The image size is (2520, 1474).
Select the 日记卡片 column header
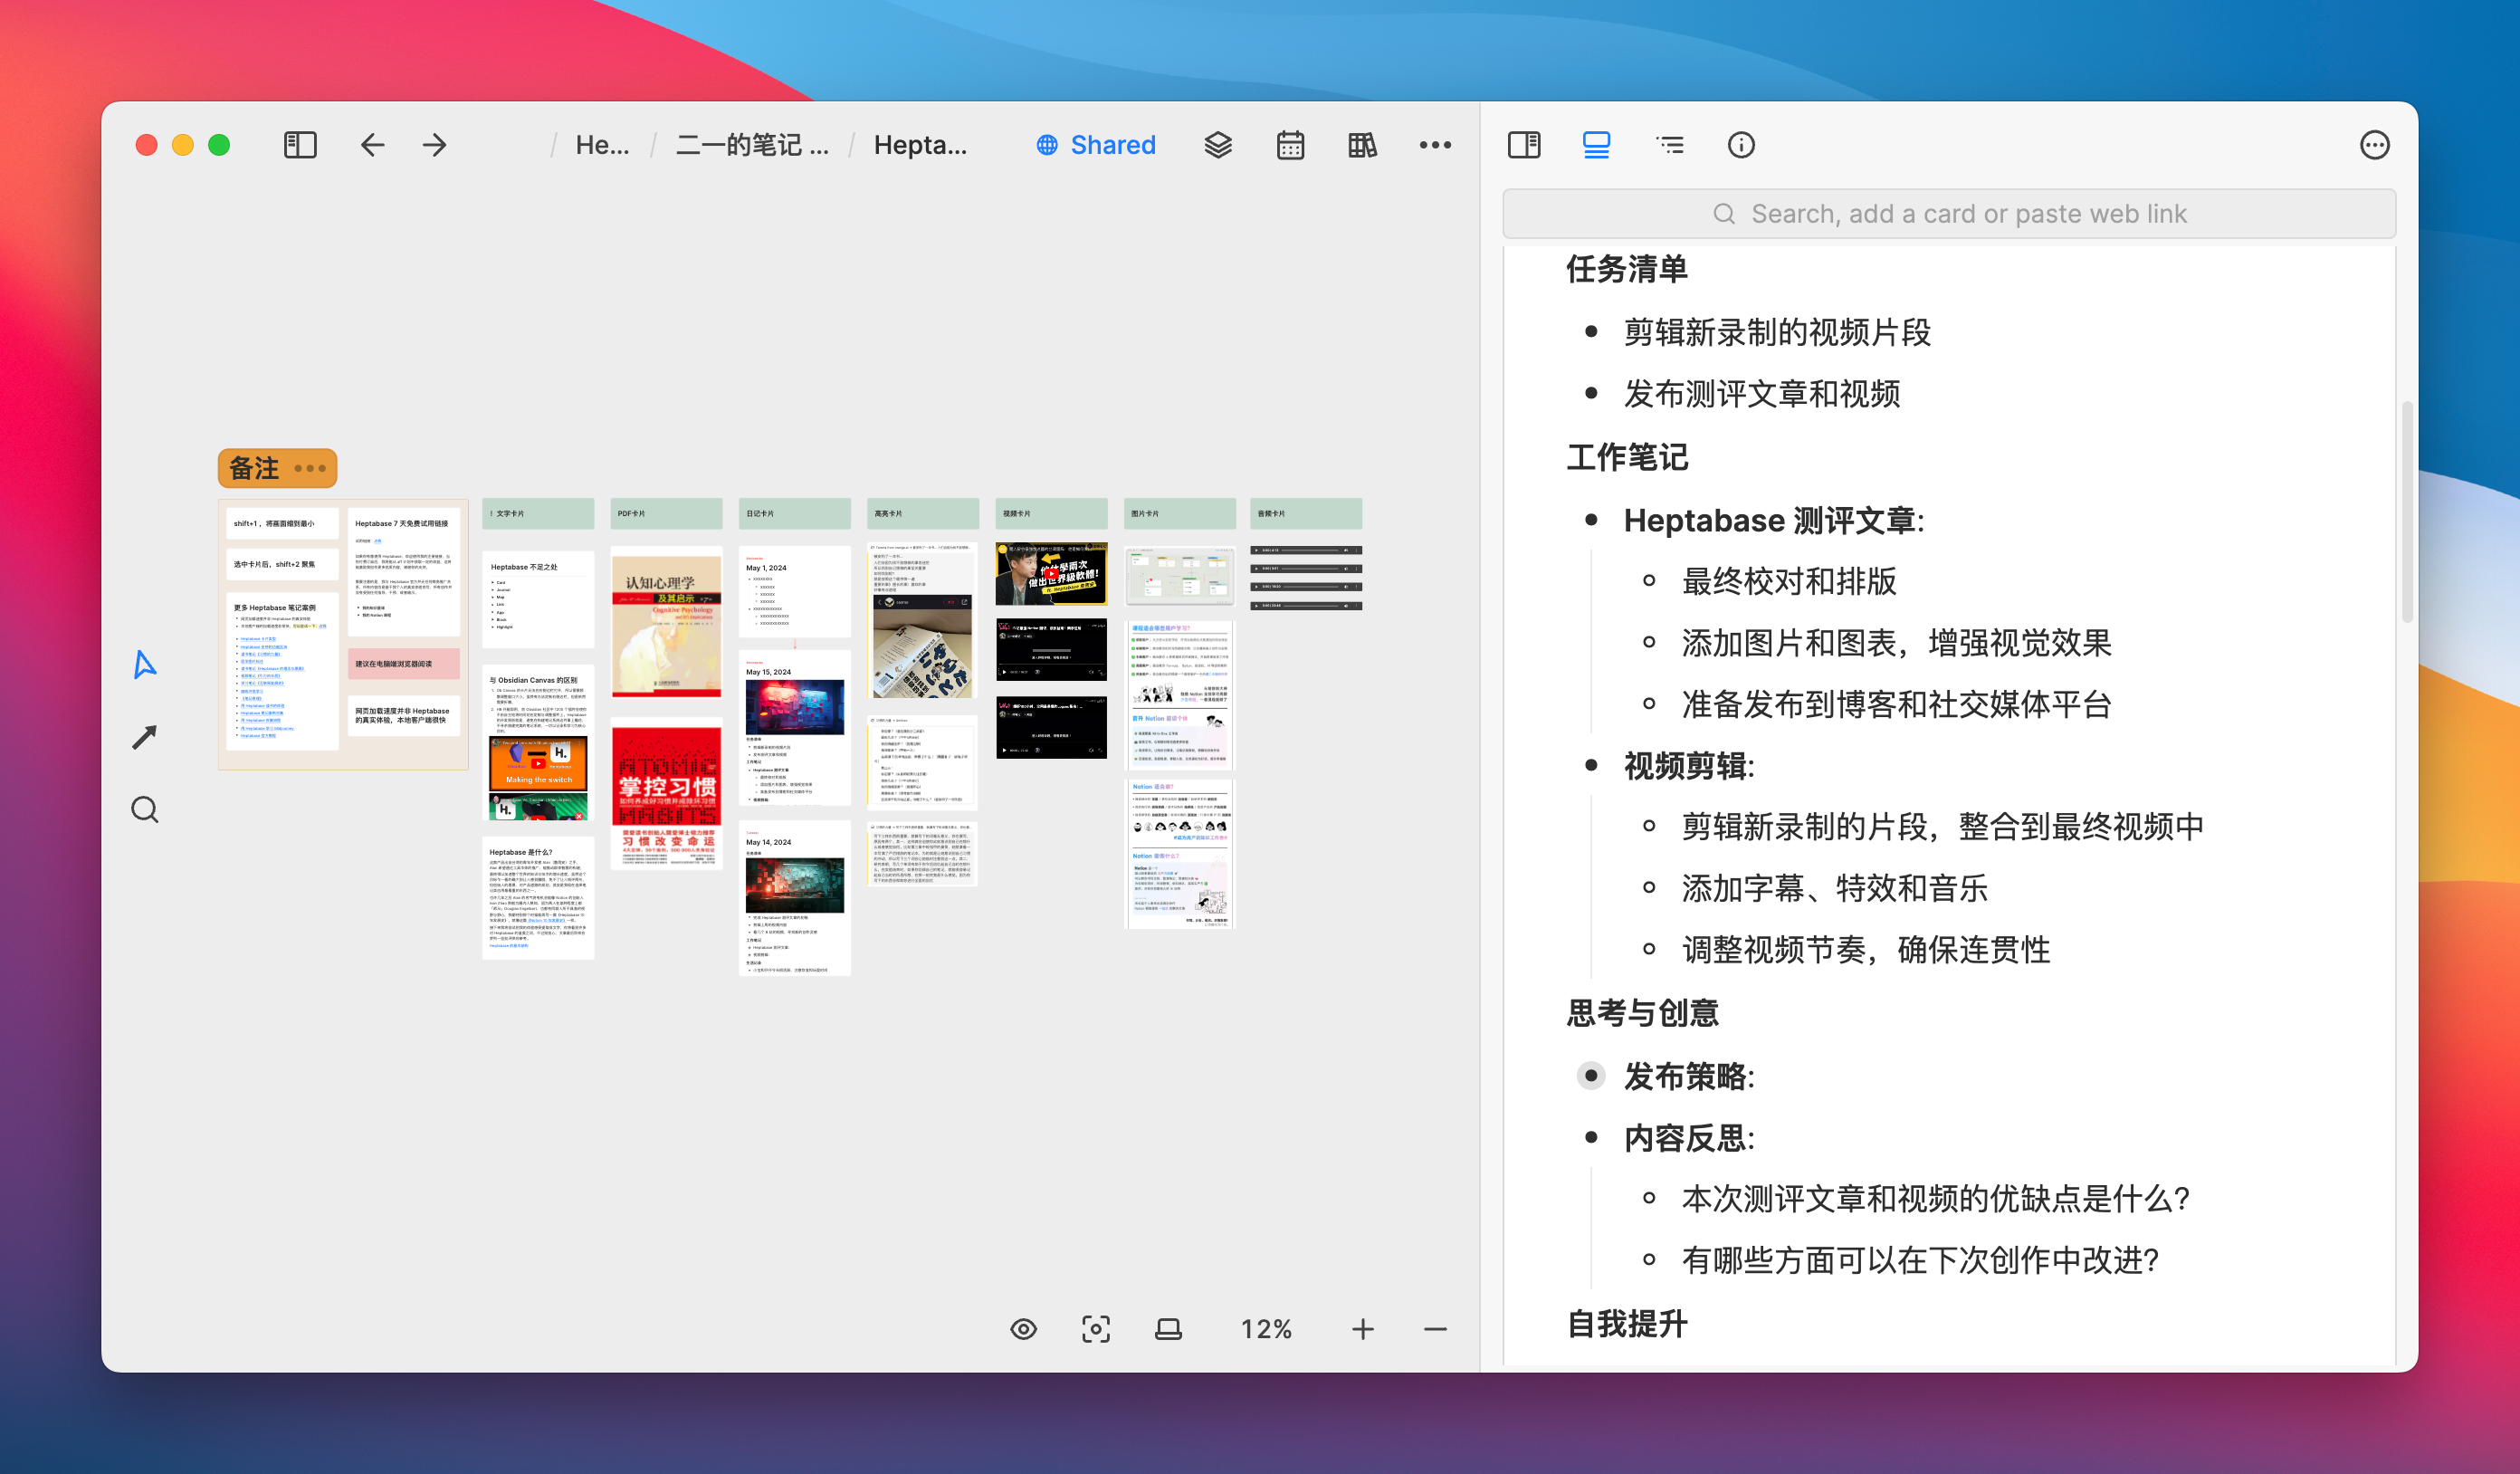[x=794, y=513]
